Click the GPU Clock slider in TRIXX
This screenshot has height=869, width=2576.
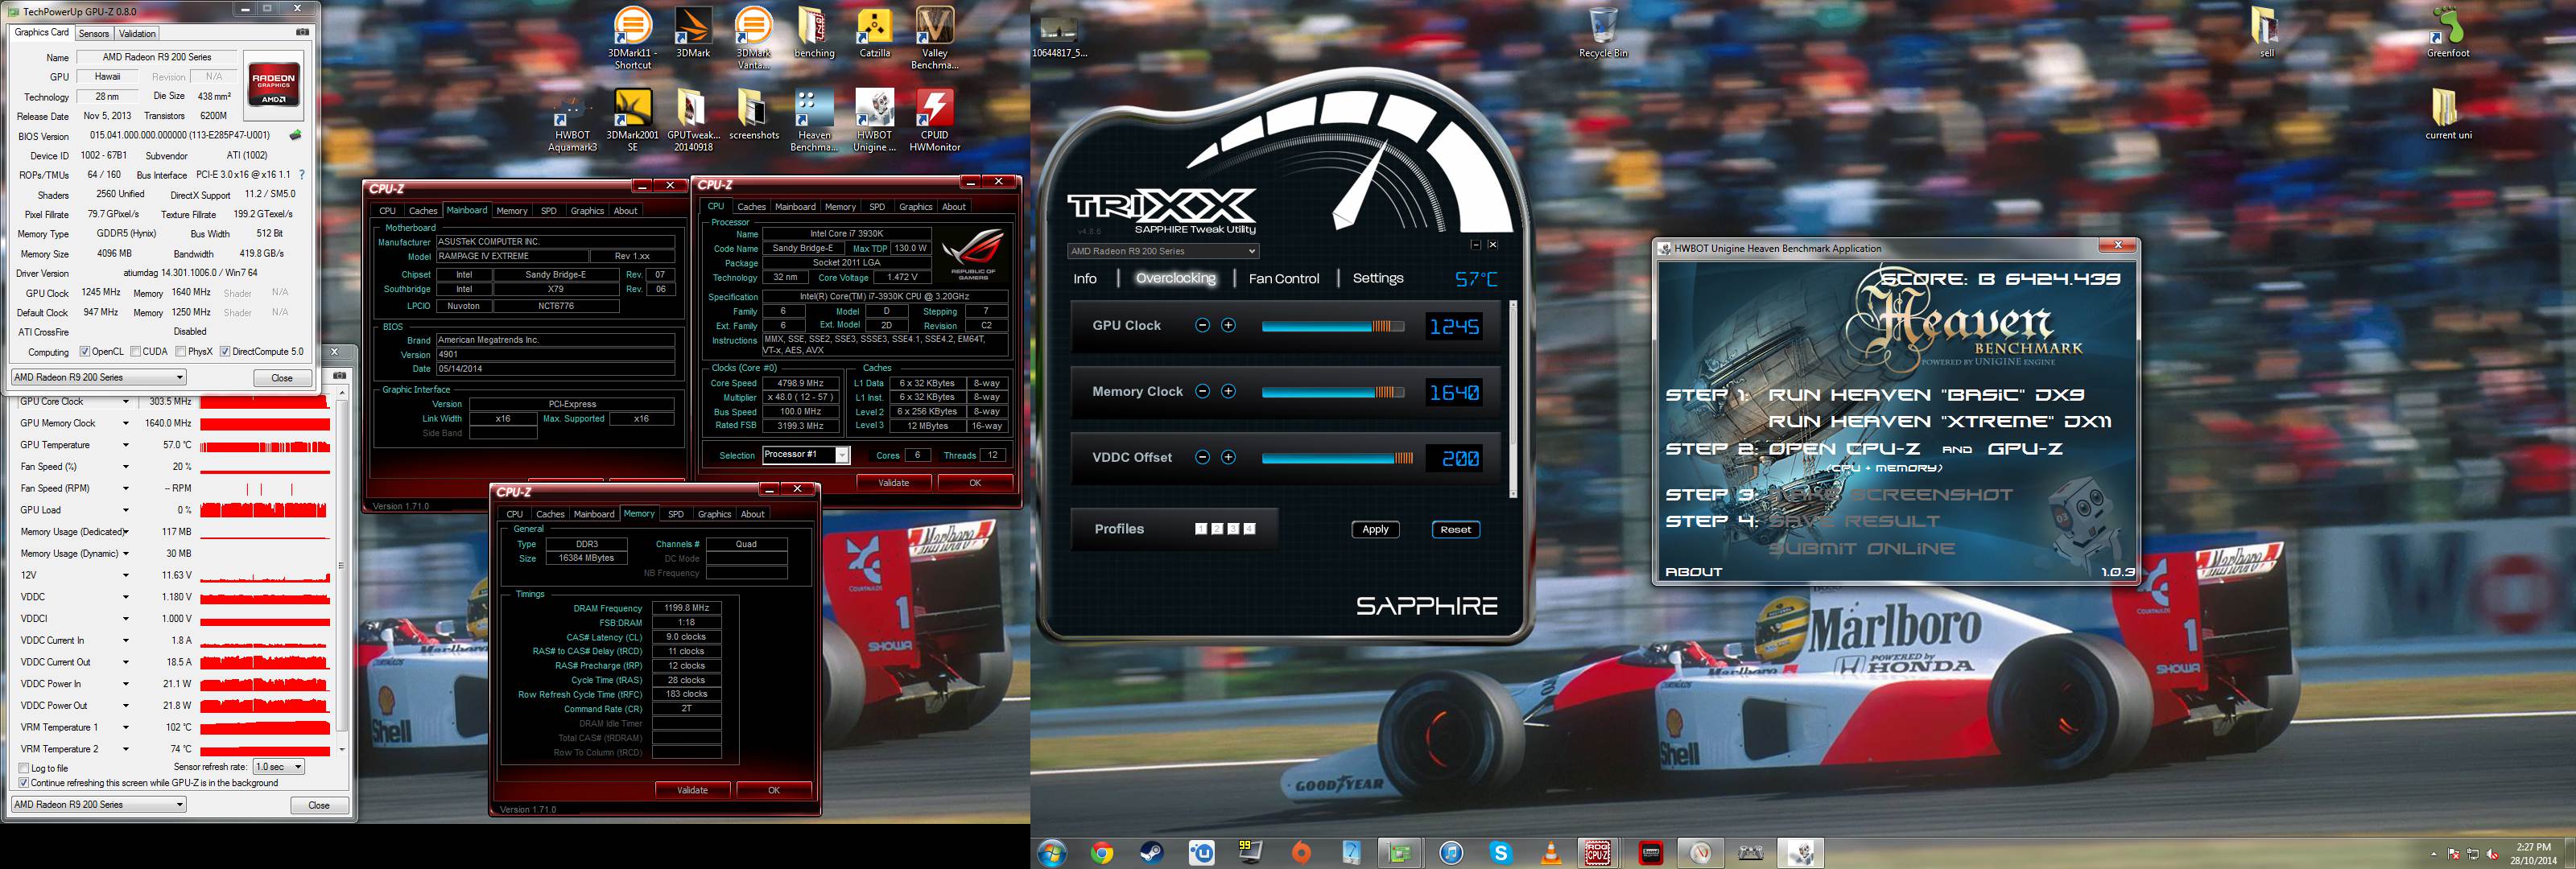coord(1333,326)
